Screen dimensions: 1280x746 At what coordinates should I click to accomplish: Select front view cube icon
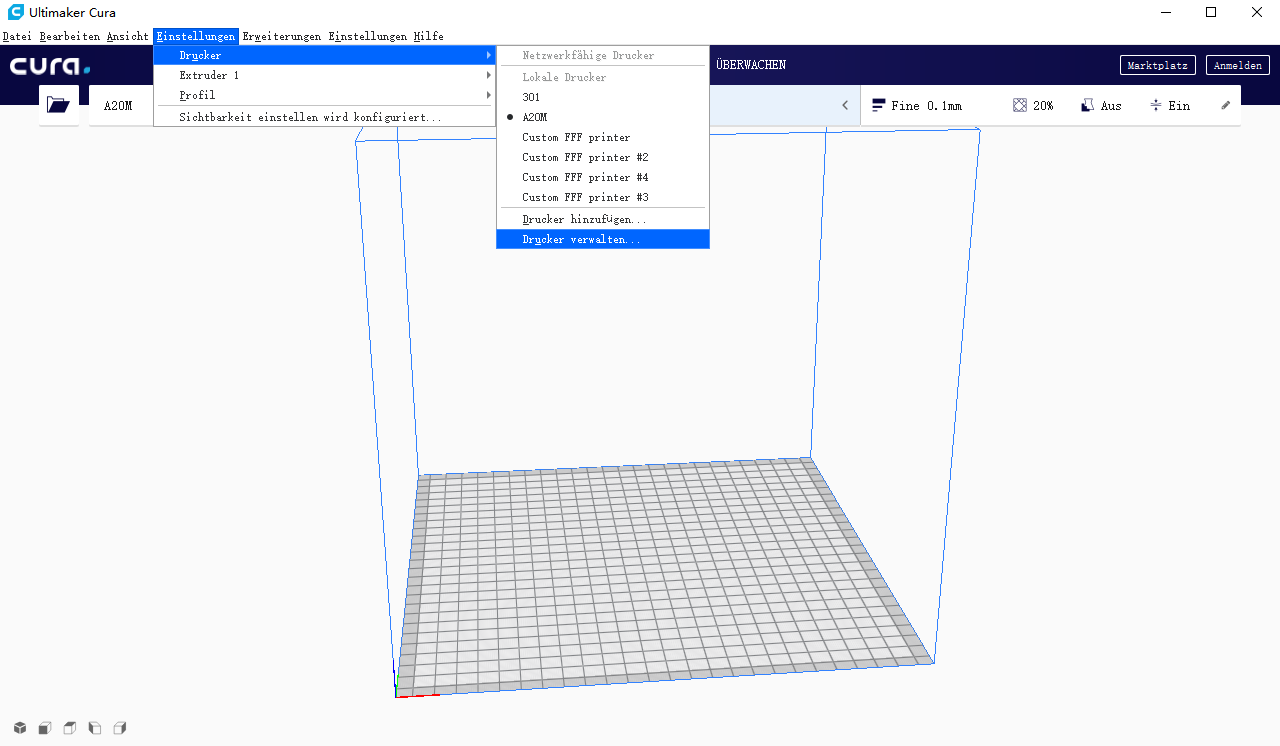[x=45, y=727]
